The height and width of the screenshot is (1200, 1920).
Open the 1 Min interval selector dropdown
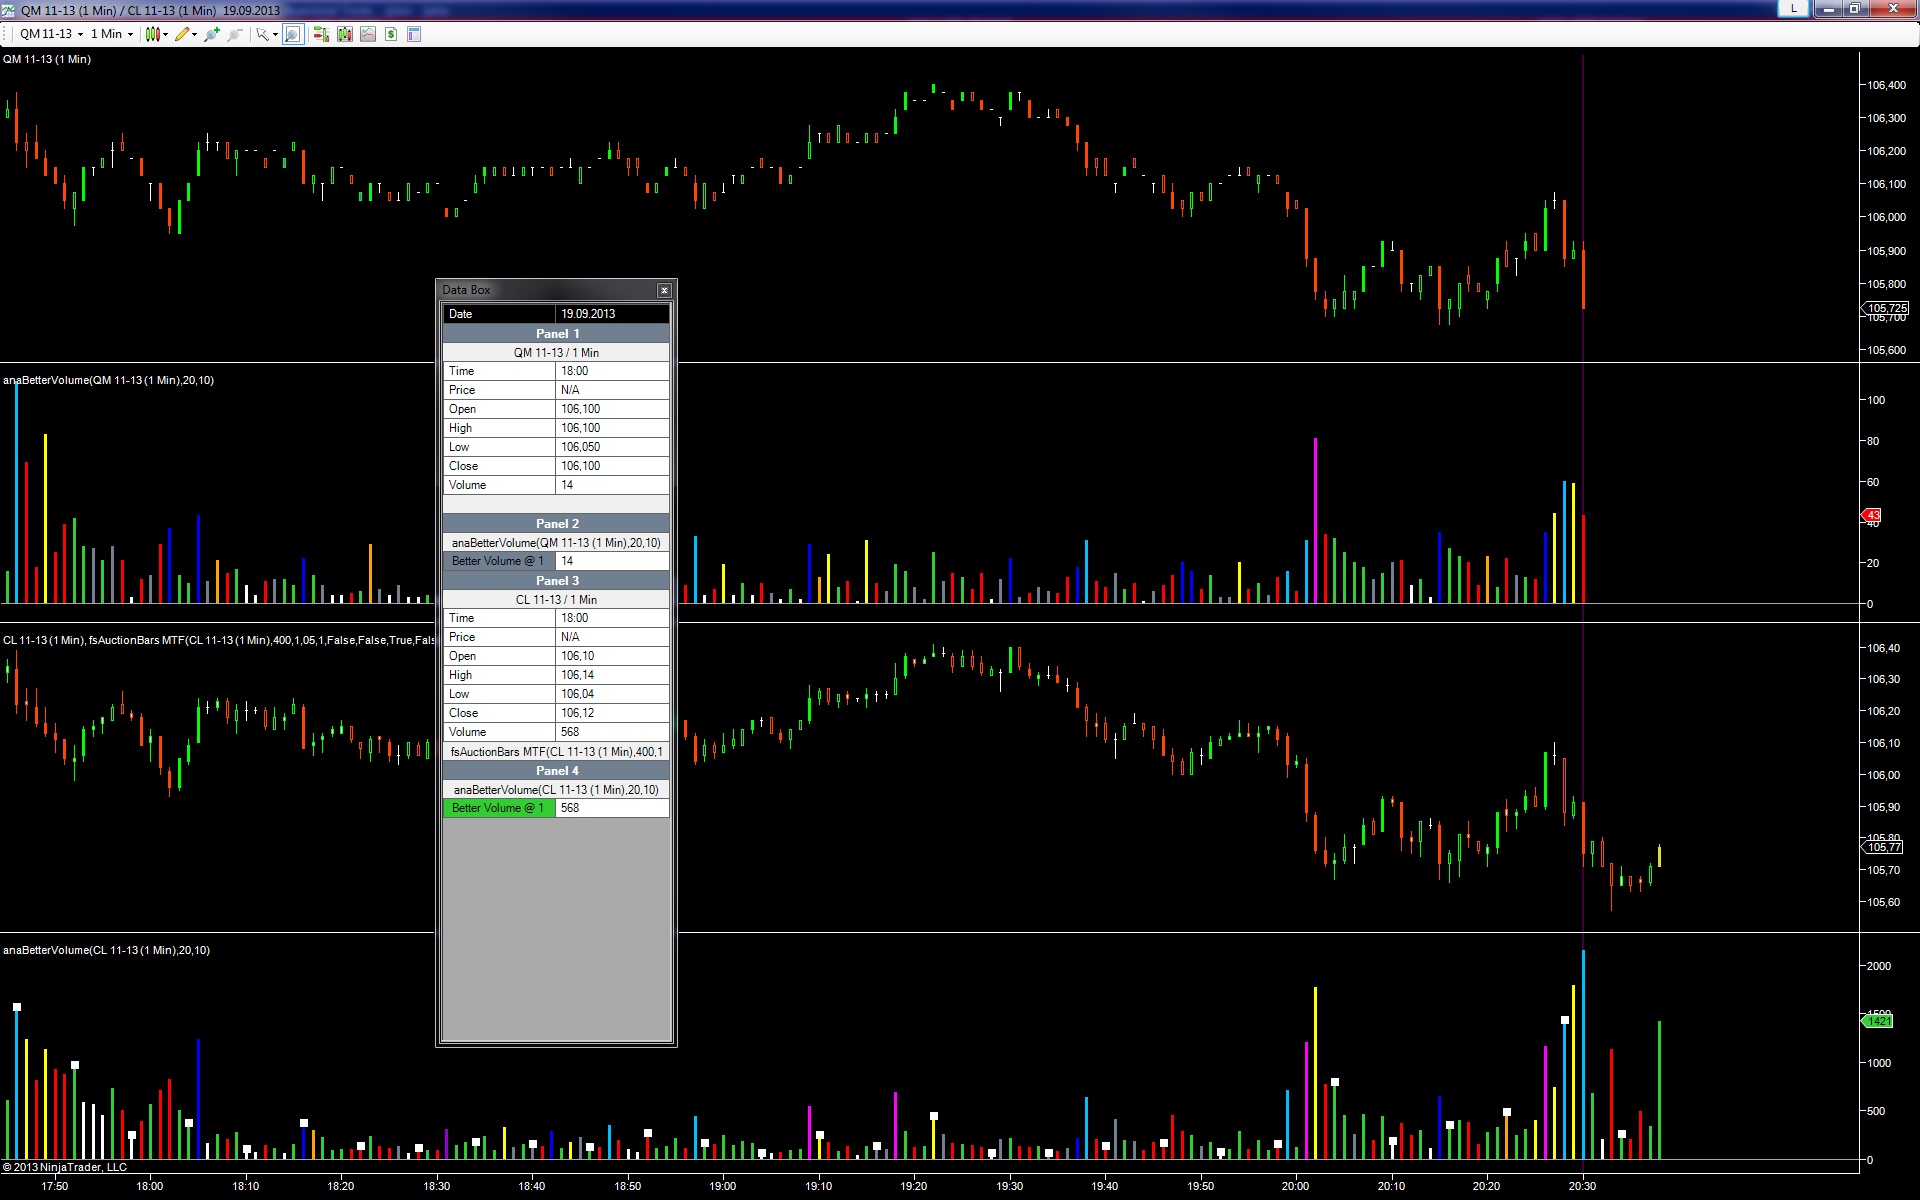tap(111, 34)
